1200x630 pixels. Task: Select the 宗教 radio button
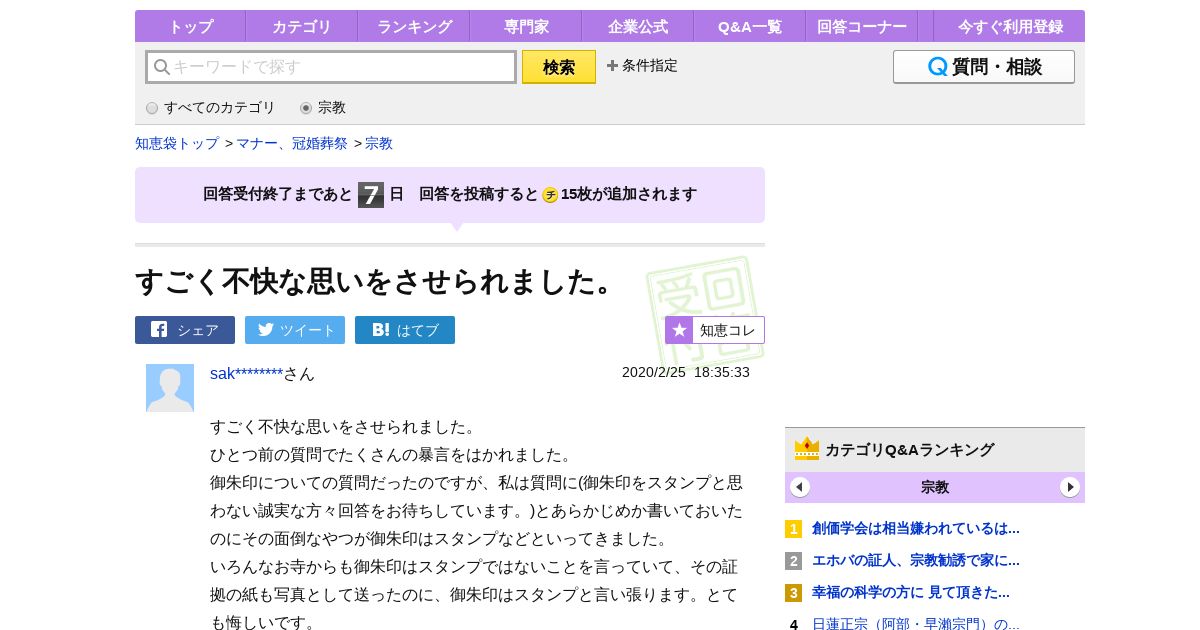[306, 108]
